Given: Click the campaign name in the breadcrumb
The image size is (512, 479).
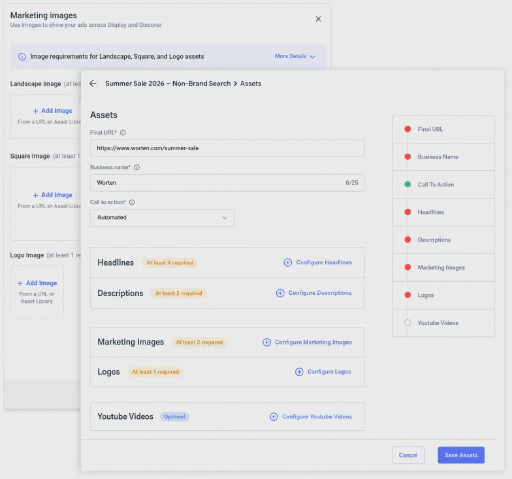Looking at the screenshot, I should [x=168, y=84].
